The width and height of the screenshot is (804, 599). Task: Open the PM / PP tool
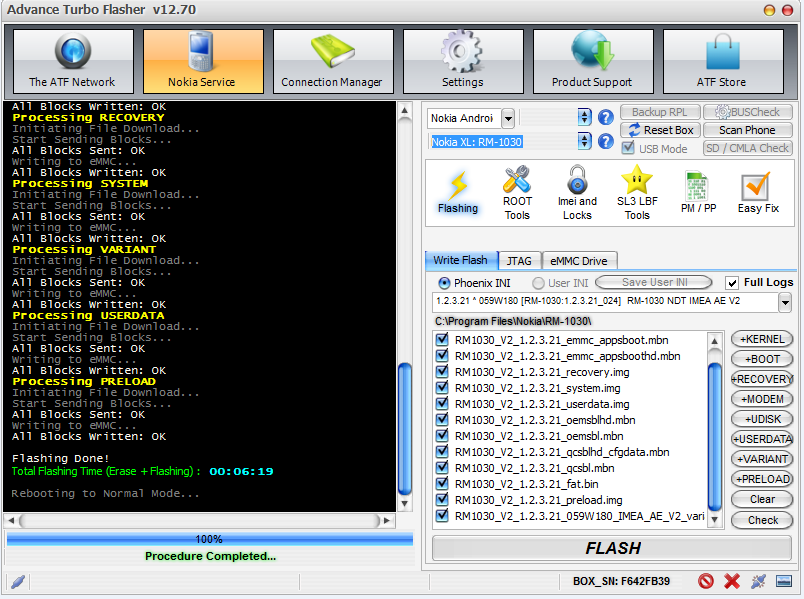coord(698,193)
